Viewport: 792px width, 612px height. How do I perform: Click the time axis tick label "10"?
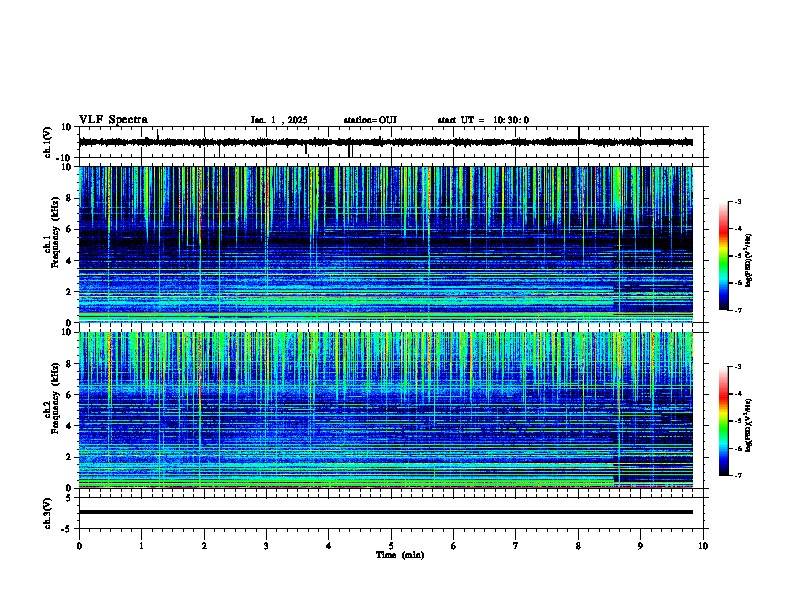[x=703, y=546]
